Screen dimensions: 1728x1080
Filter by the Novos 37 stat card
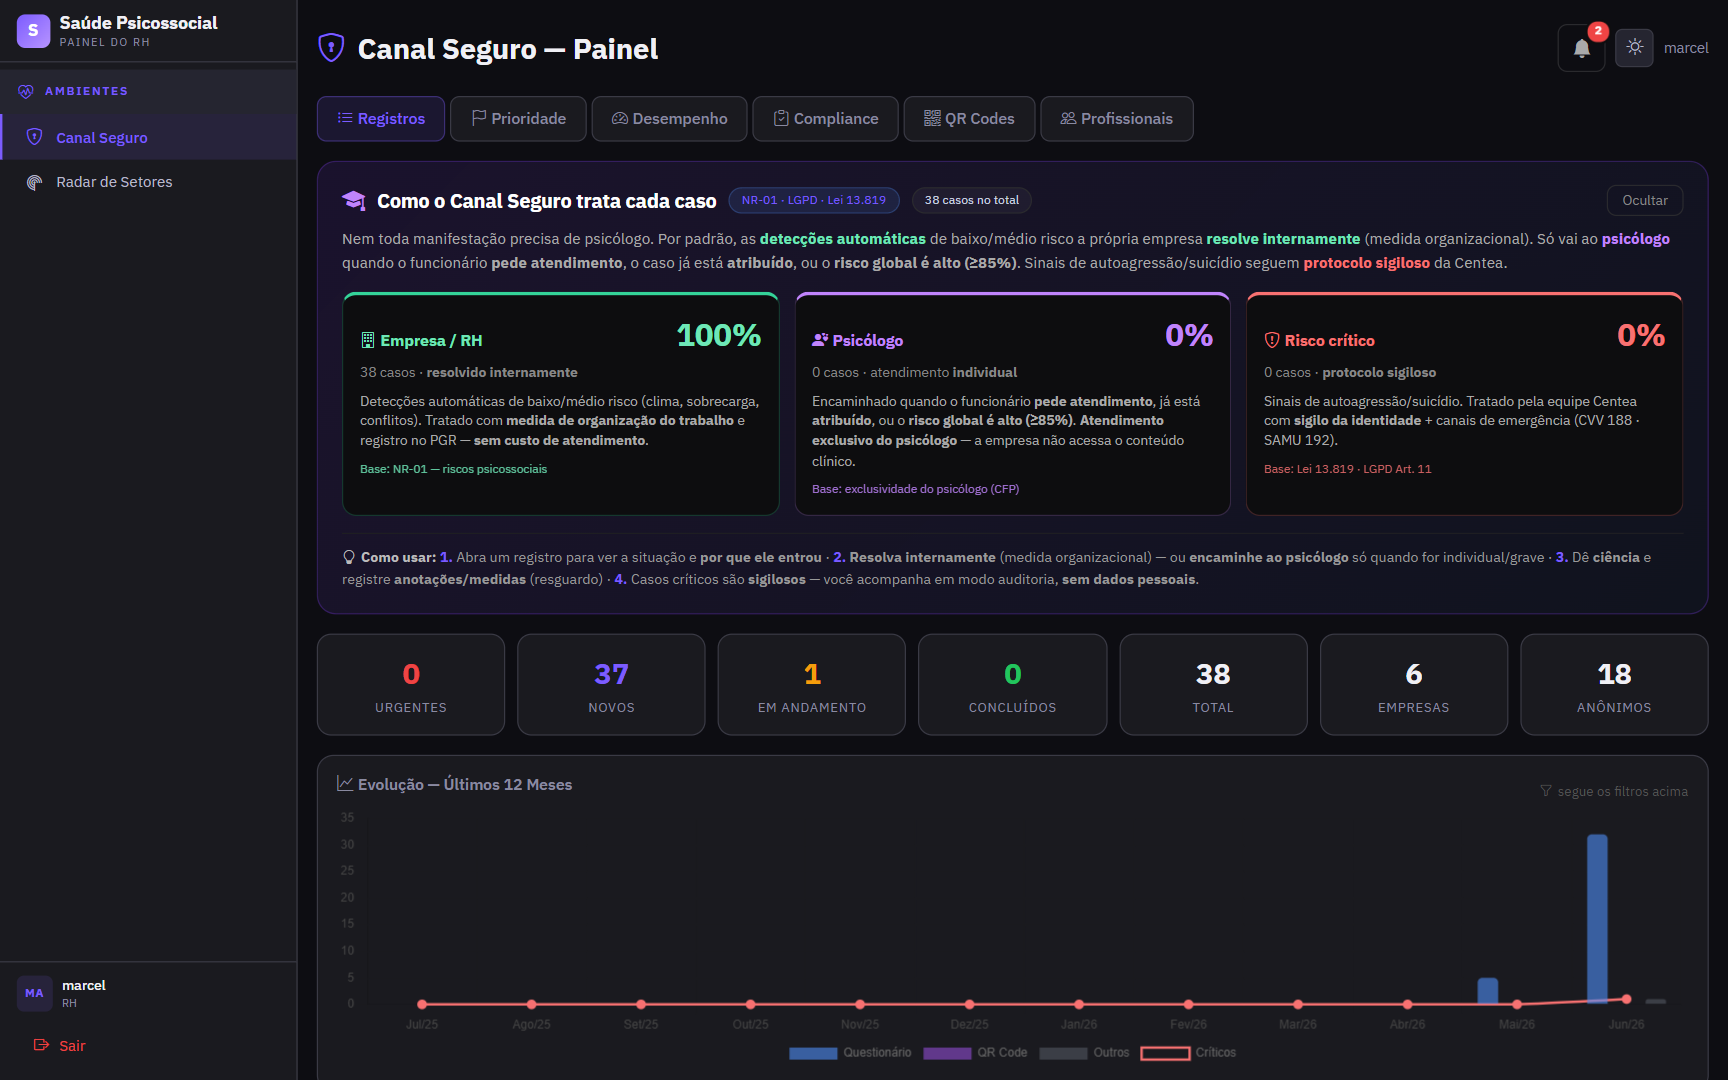click(x=611, y=685)
